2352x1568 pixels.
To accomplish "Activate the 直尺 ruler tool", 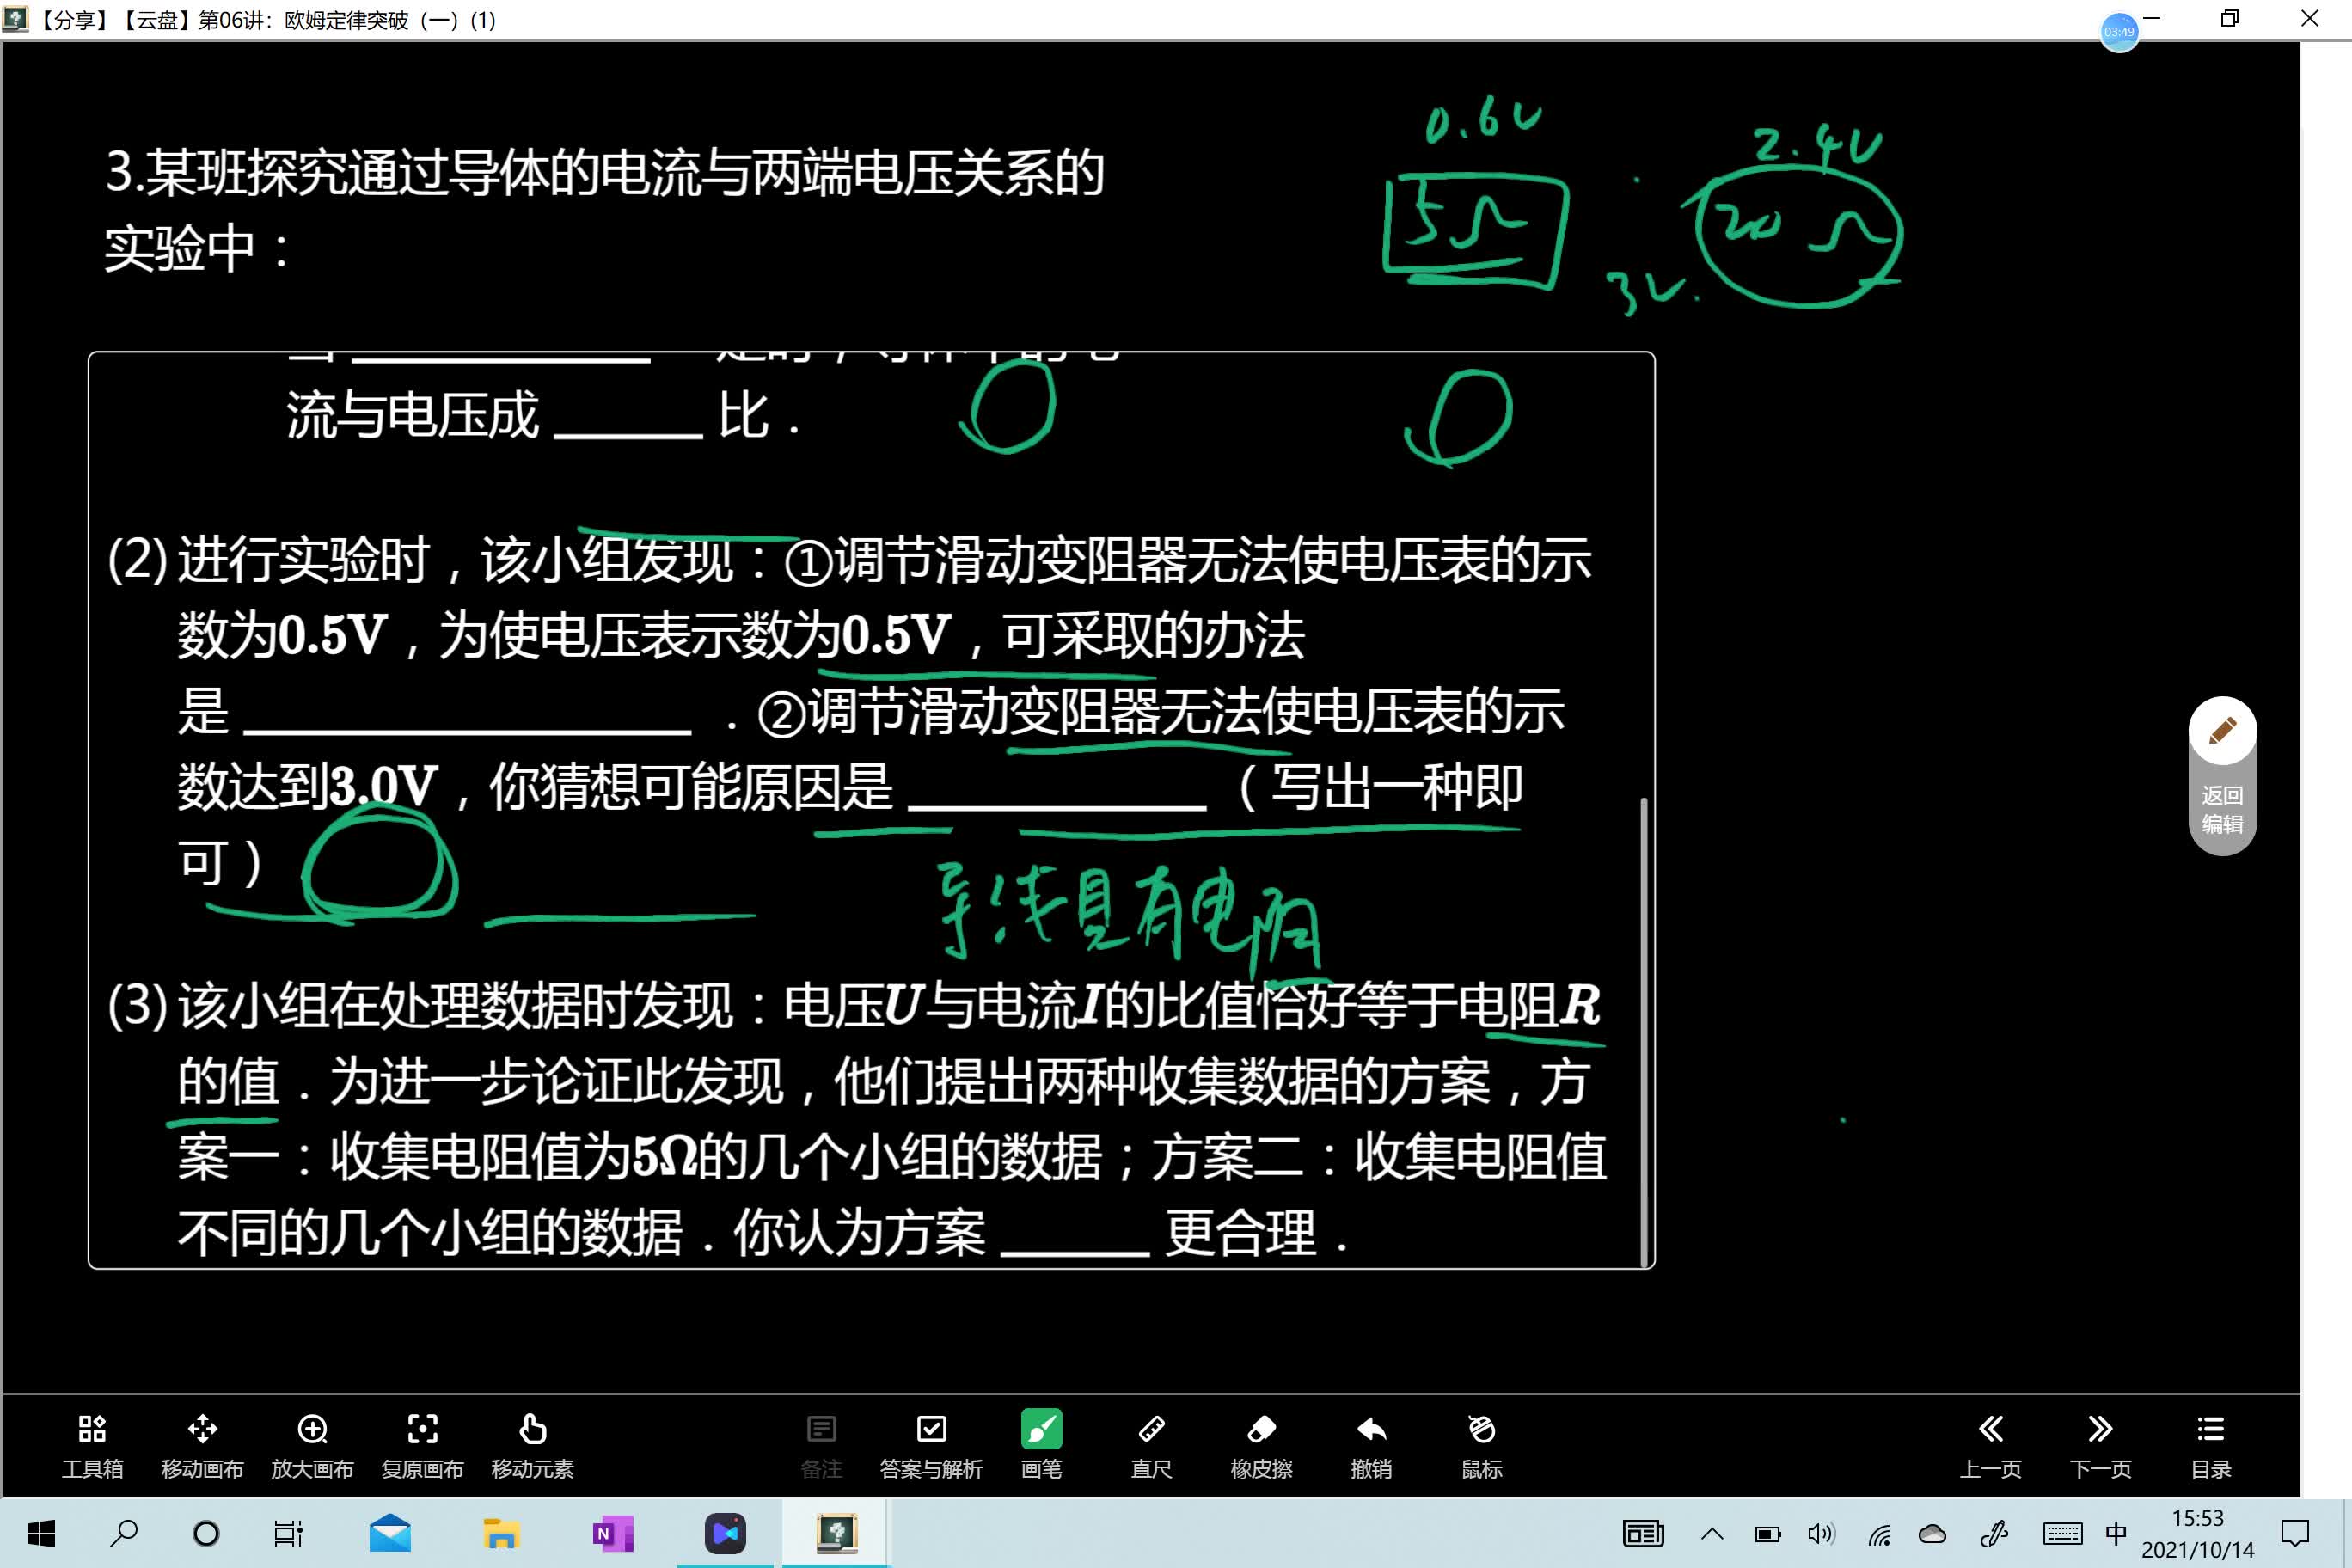I will point(1151,1443).
